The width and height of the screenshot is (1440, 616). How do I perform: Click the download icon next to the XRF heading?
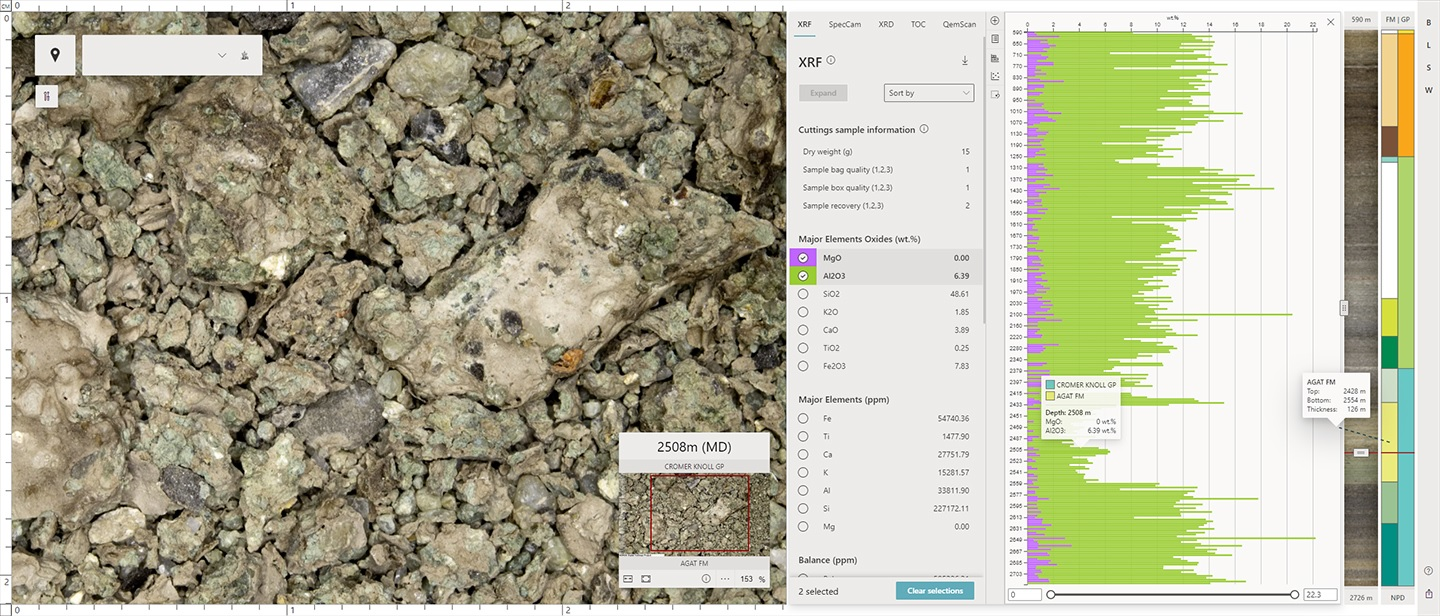click(x=964, y=61)
